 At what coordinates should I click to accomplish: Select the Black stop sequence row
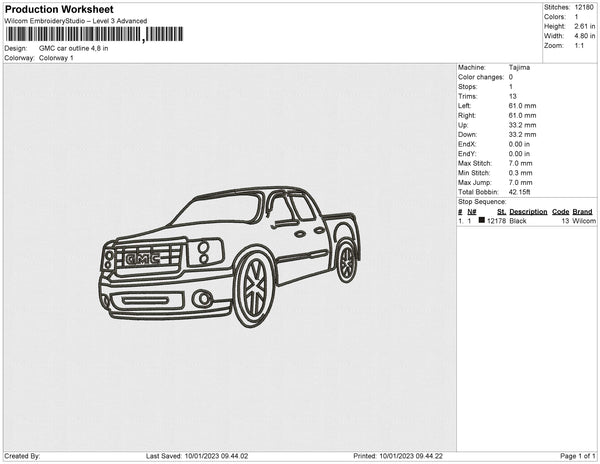[525, 220]
